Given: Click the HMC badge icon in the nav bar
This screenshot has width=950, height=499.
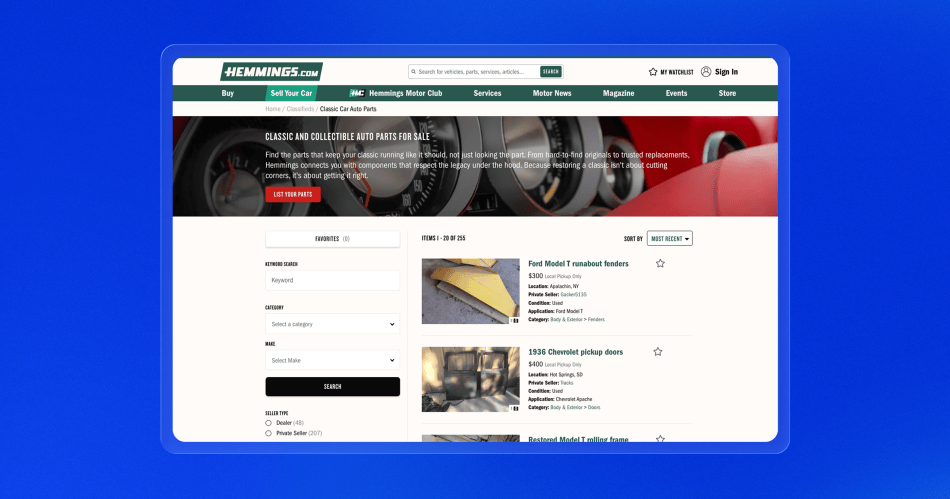Looking at the screenshot, I should pyautogui.click(x=357, y=93).
